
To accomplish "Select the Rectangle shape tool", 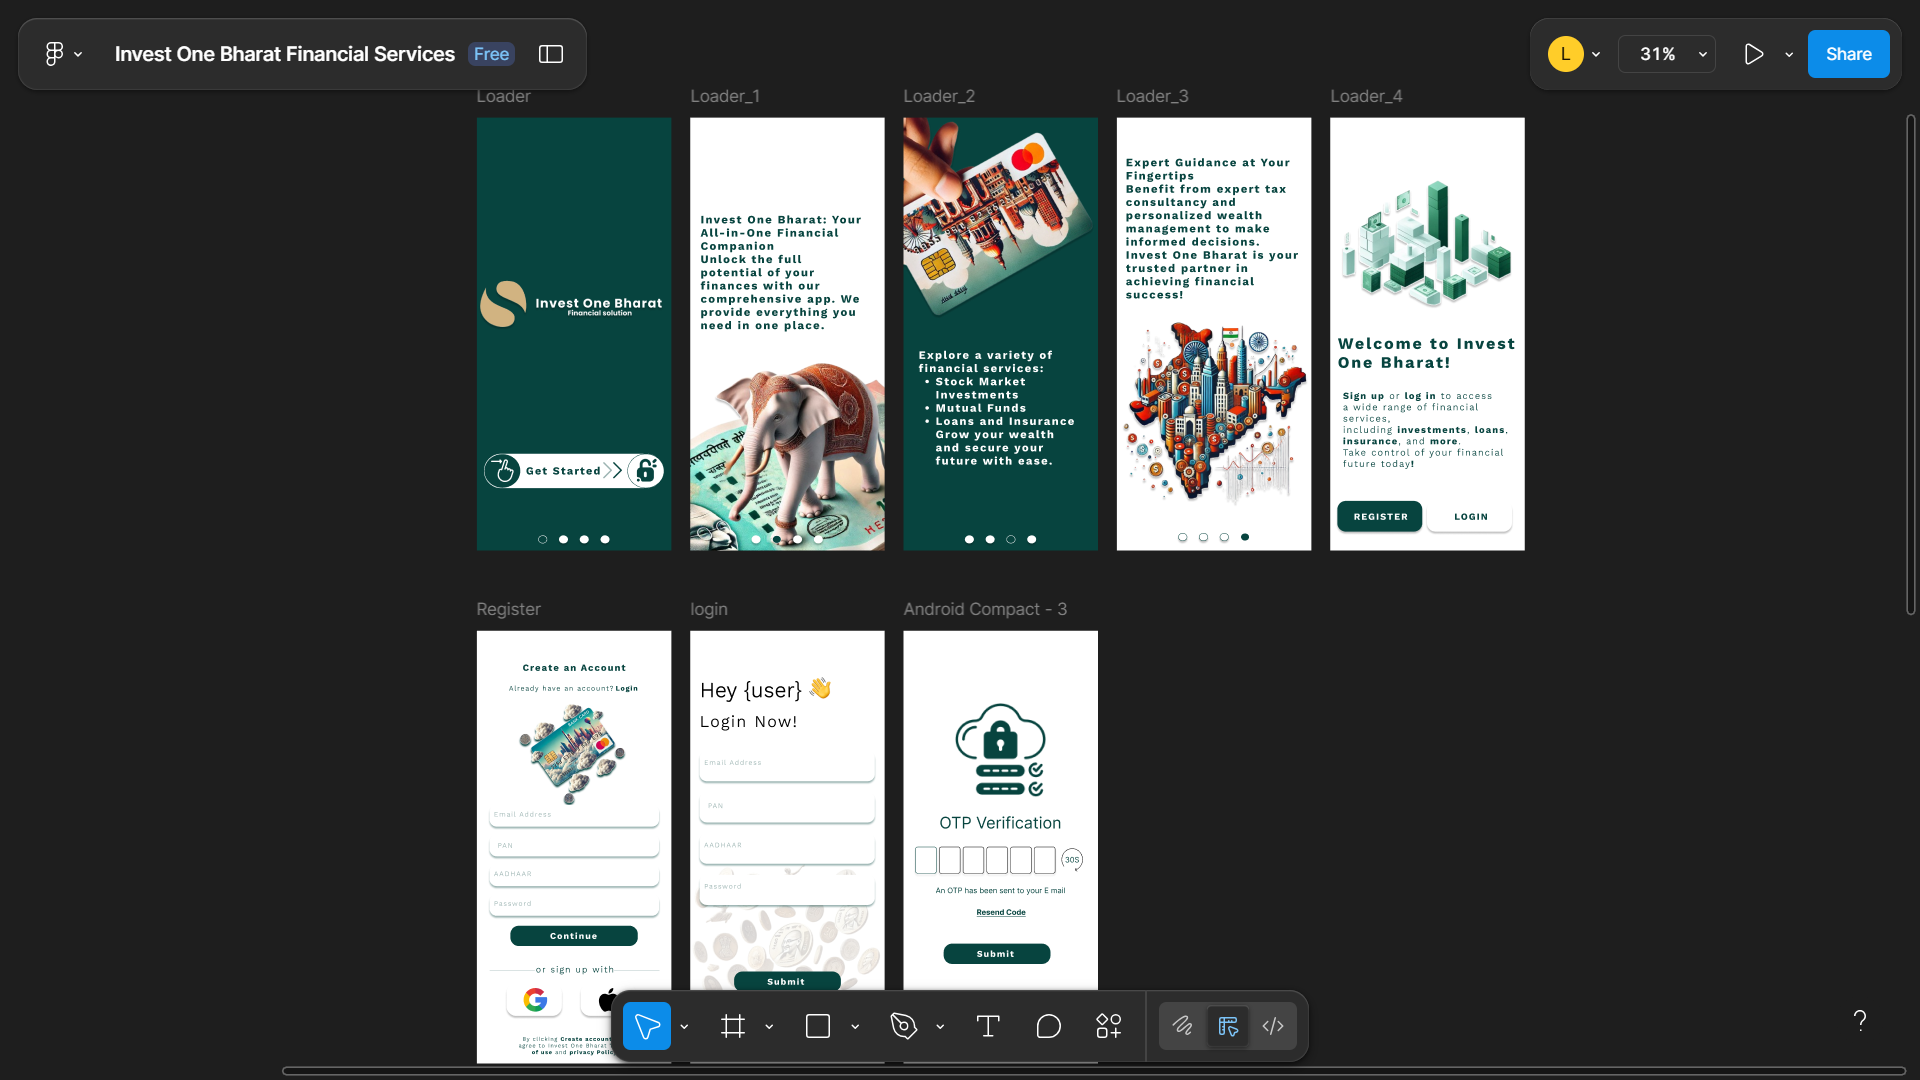I will click(818, 1026).
